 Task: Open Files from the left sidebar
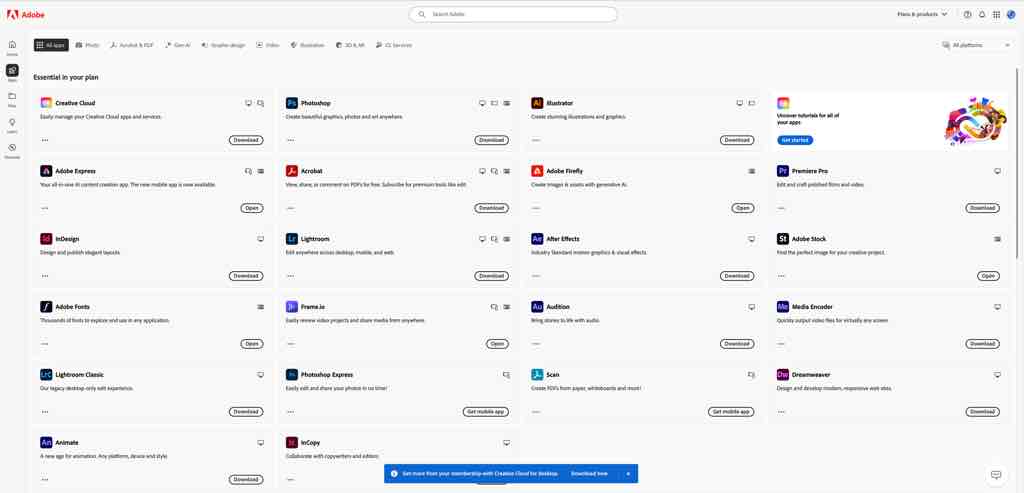tap(12, 99)
